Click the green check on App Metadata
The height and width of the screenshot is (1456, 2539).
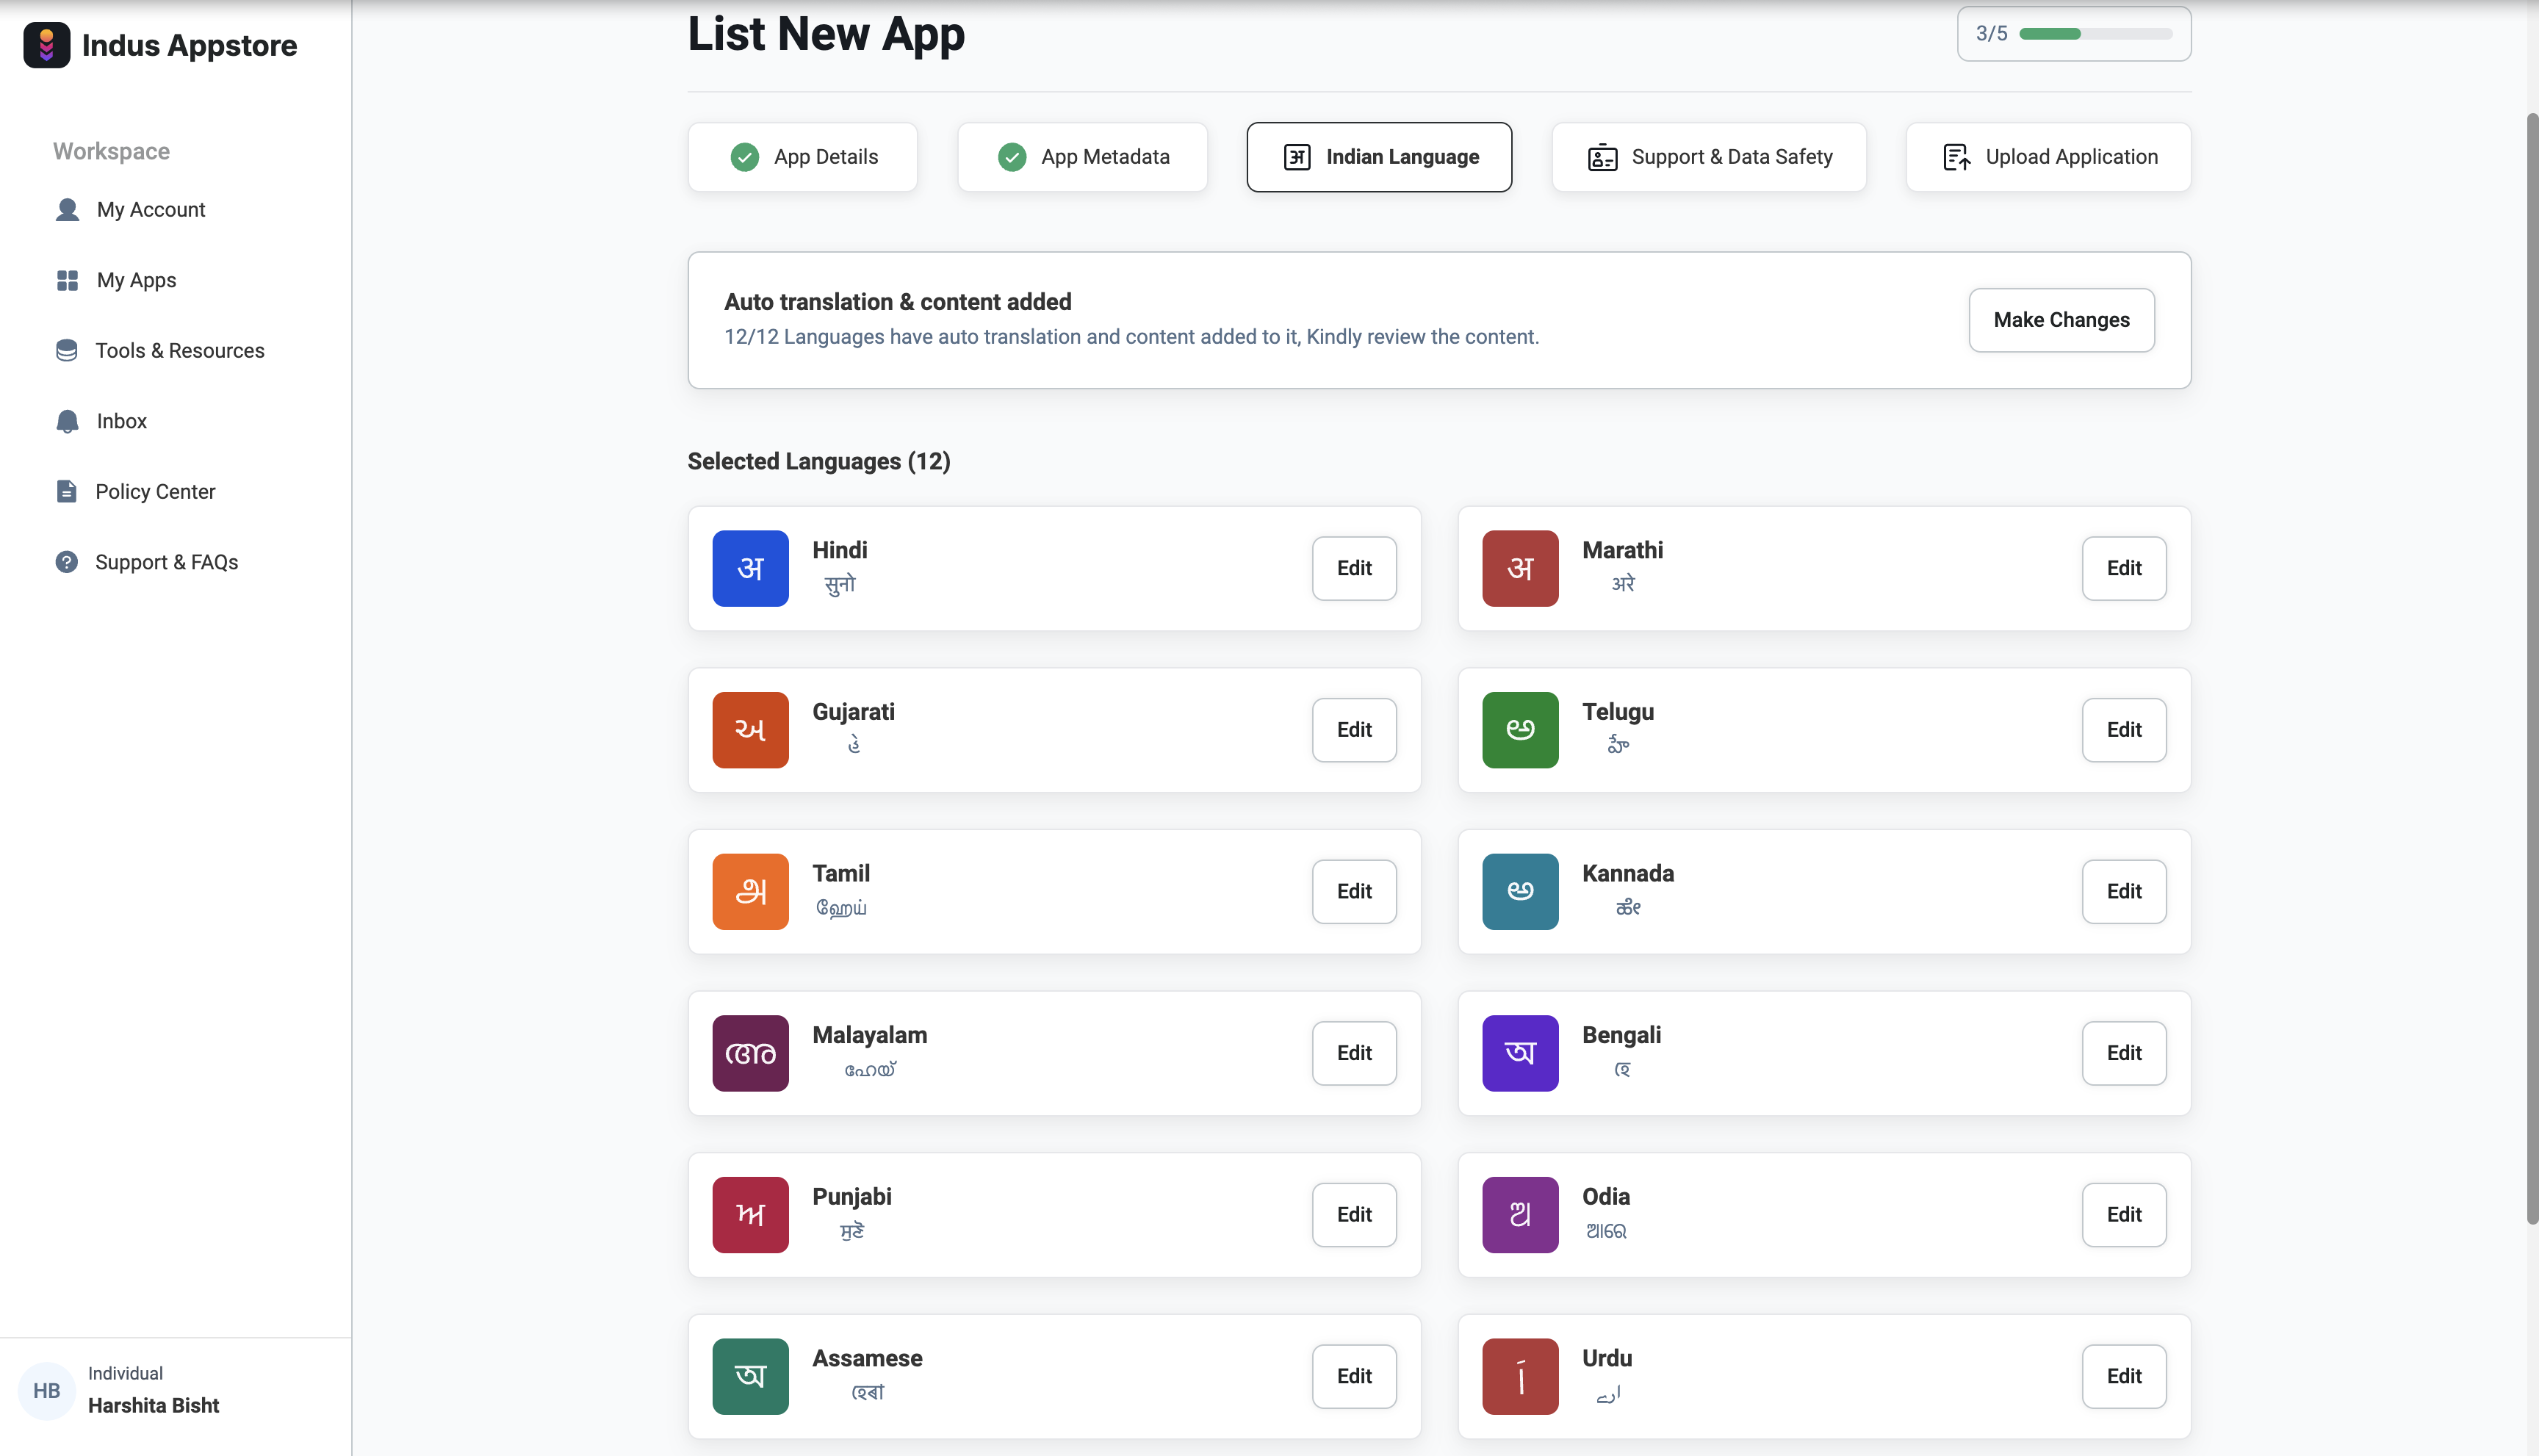1012,157
